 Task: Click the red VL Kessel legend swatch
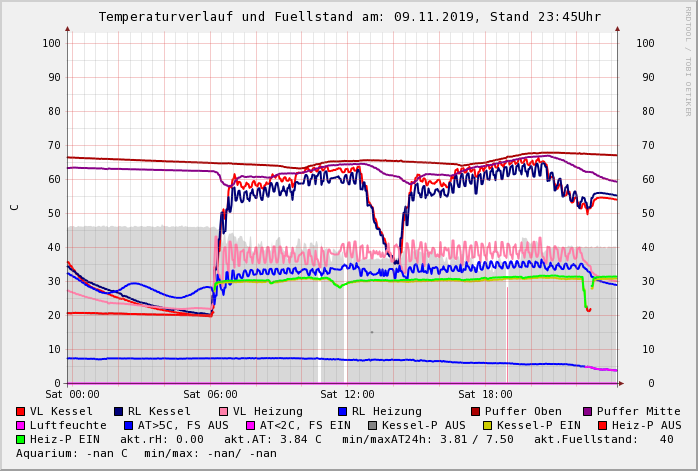click(21, 411)
